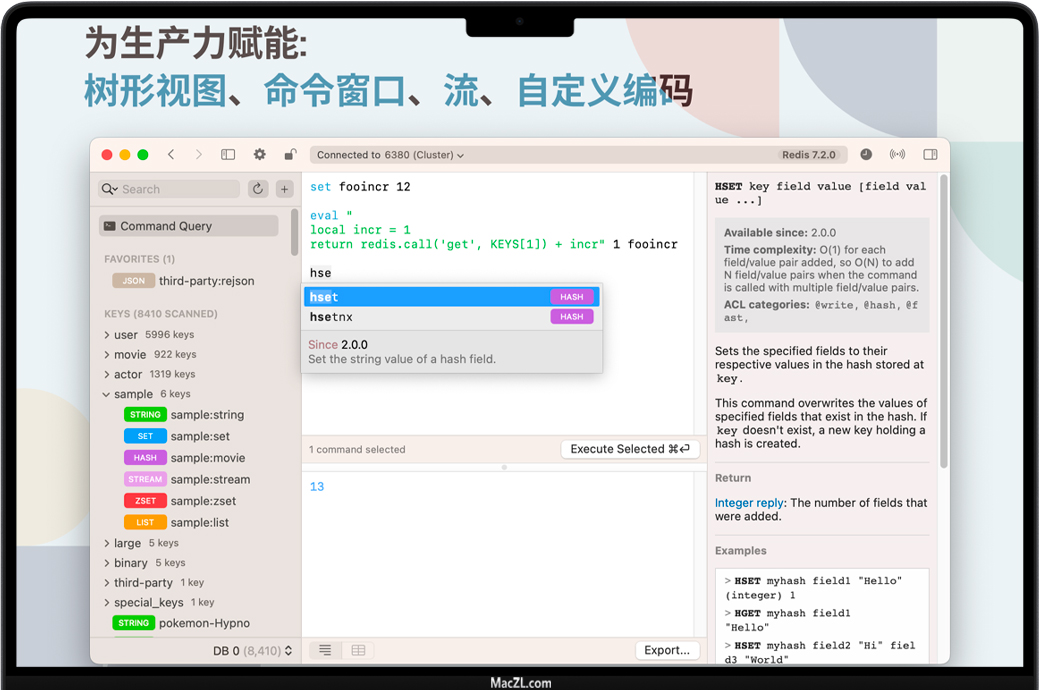Click SET badge of sample:set
This screenshot has height=690, width=1040.
point(145,436)
